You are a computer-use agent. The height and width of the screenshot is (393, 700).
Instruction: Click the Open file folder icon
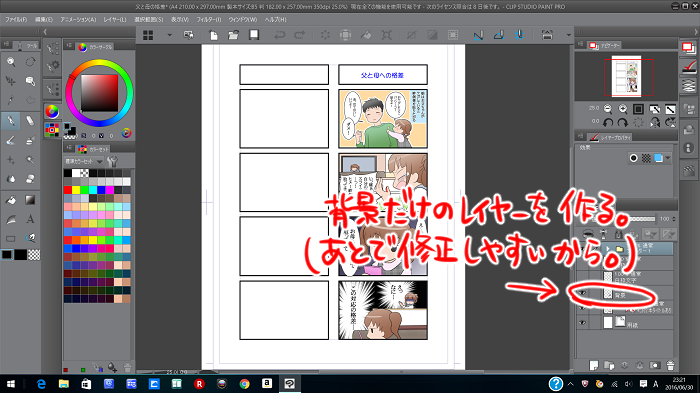[233, 35]
